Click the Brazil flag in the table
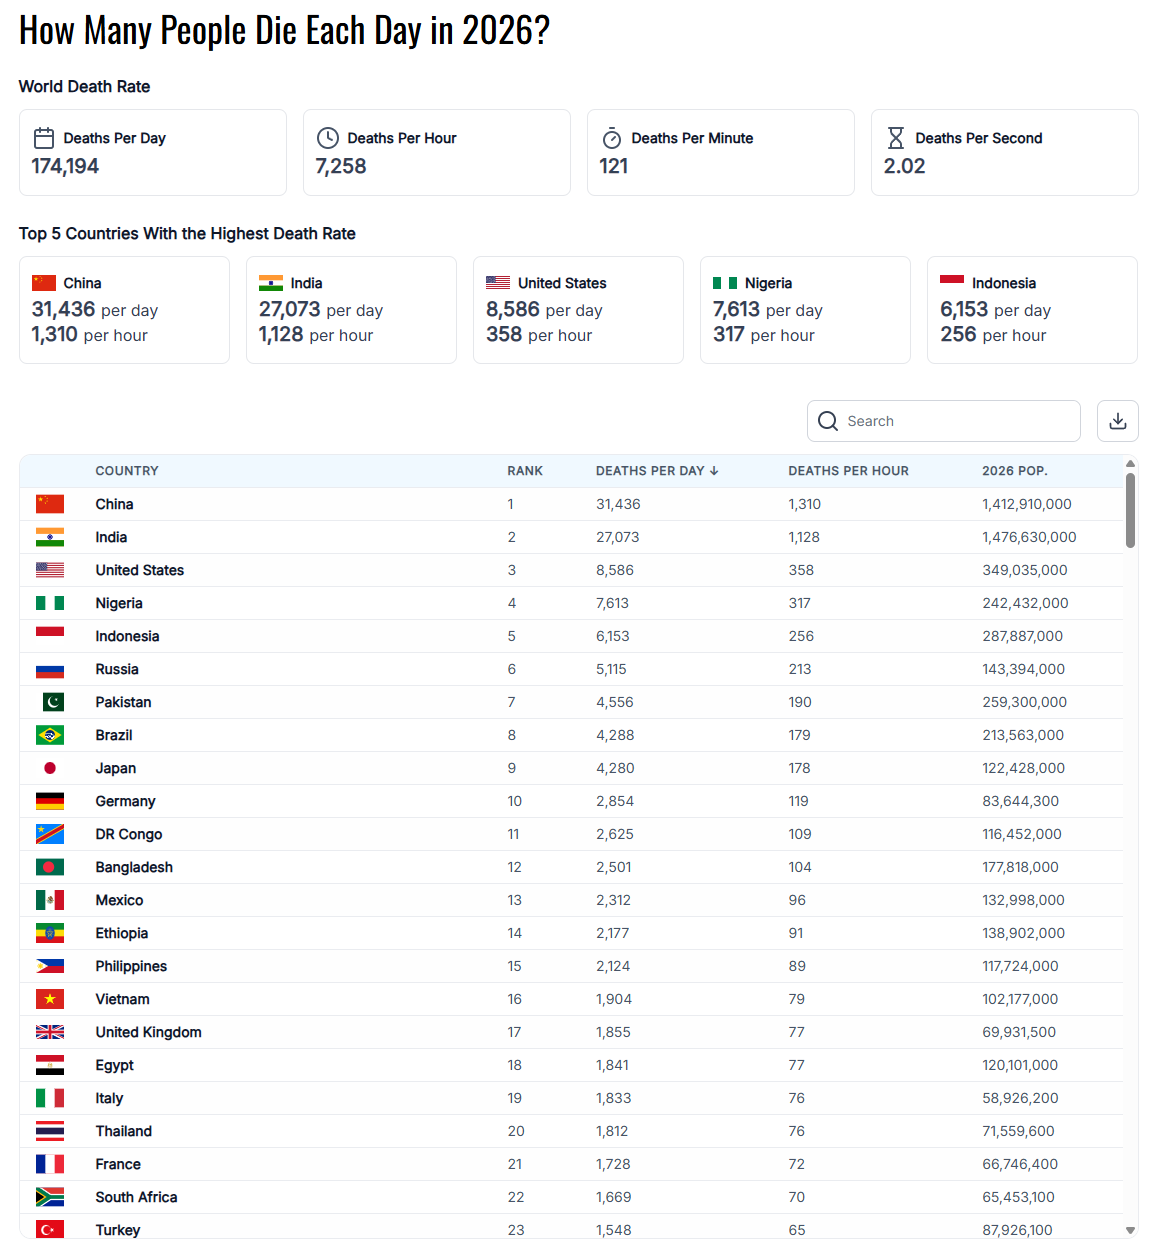The width and height of the screenshot is (1162, 1246). pyautogui.click(x=50, y=735)
